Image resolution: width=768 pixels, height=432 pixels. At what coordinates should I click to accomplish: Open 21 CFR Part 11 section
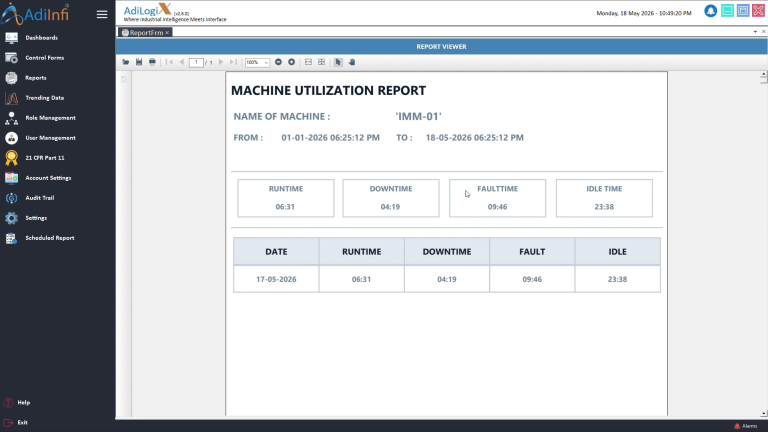click(44, 158)
